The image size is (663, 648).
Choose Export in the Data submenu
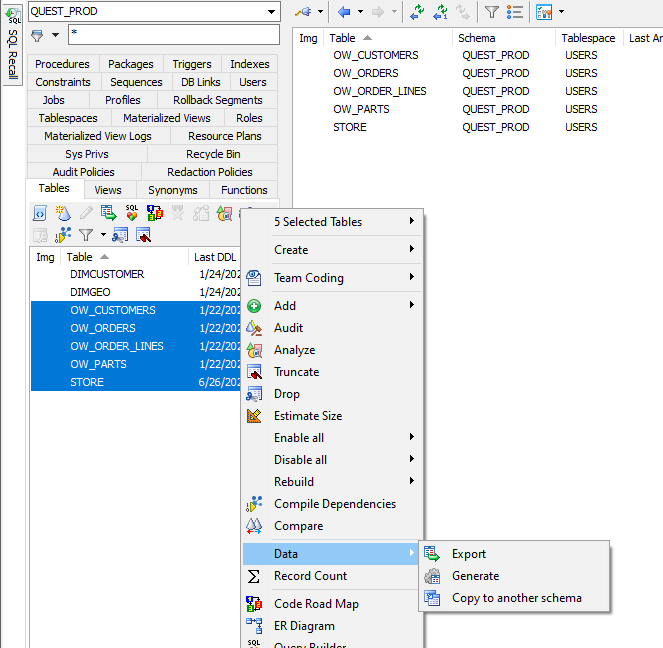pos(514,554)
